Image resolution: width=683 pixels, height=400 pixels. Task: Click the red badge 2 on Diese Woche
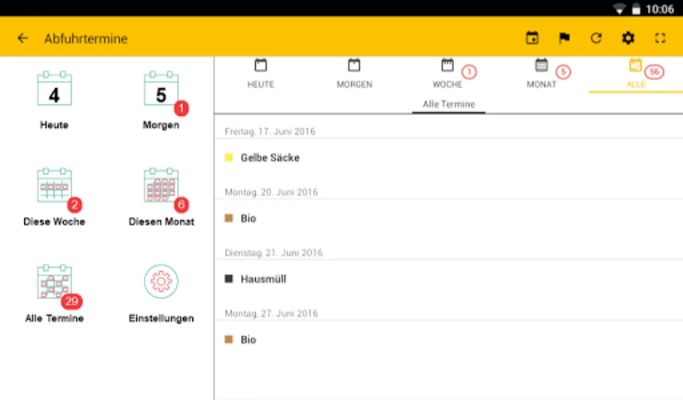point(74,205)
